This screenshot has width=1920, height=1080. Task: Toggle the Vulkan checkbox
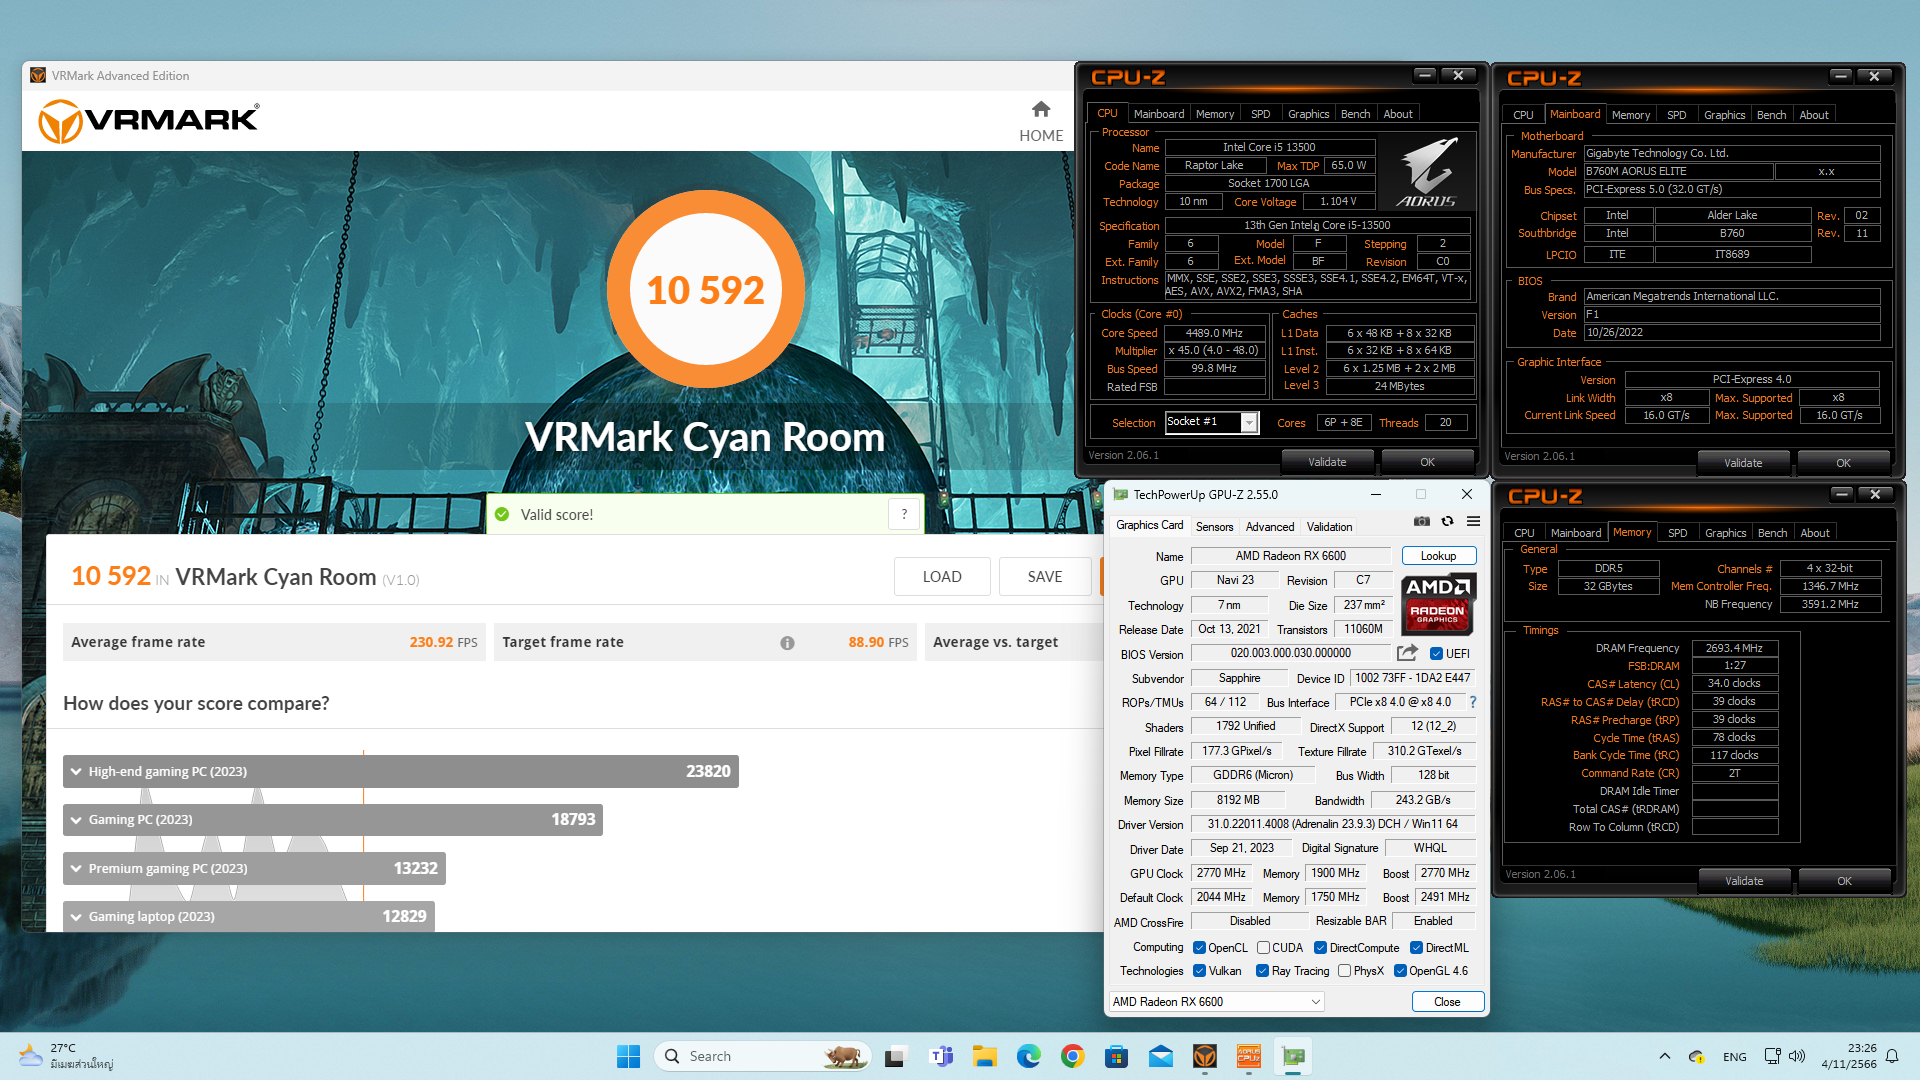1199,971
